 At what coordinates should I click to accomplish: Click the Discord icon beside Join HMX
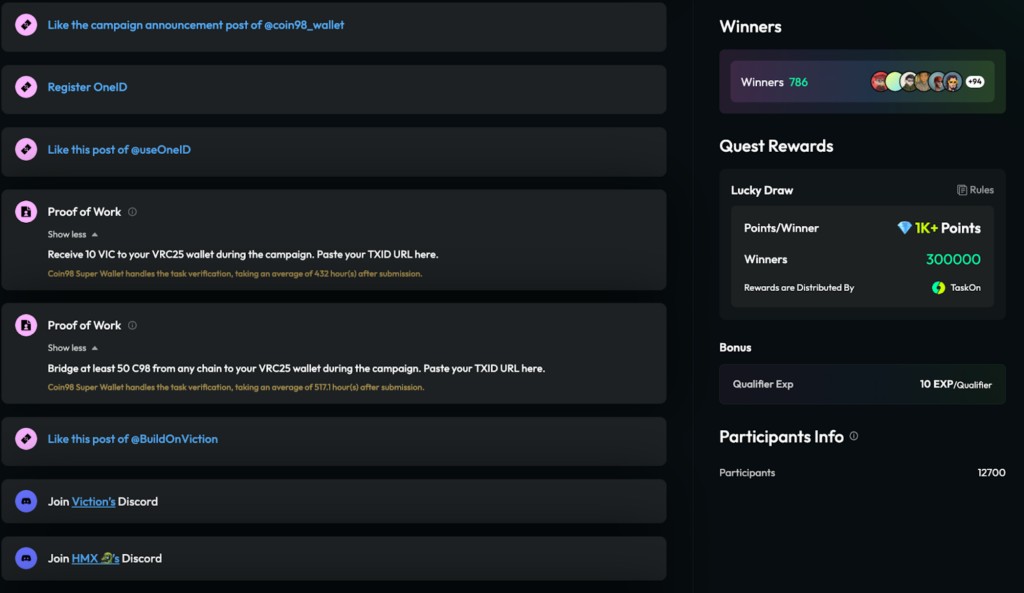click(26, 558)
